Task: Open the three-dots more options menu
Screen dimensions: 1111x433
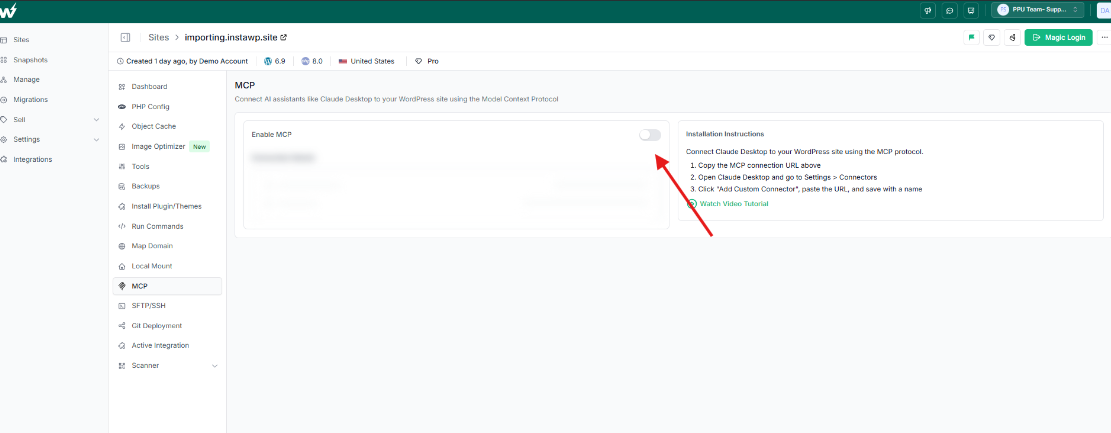Action: (x=1104, y=37)
